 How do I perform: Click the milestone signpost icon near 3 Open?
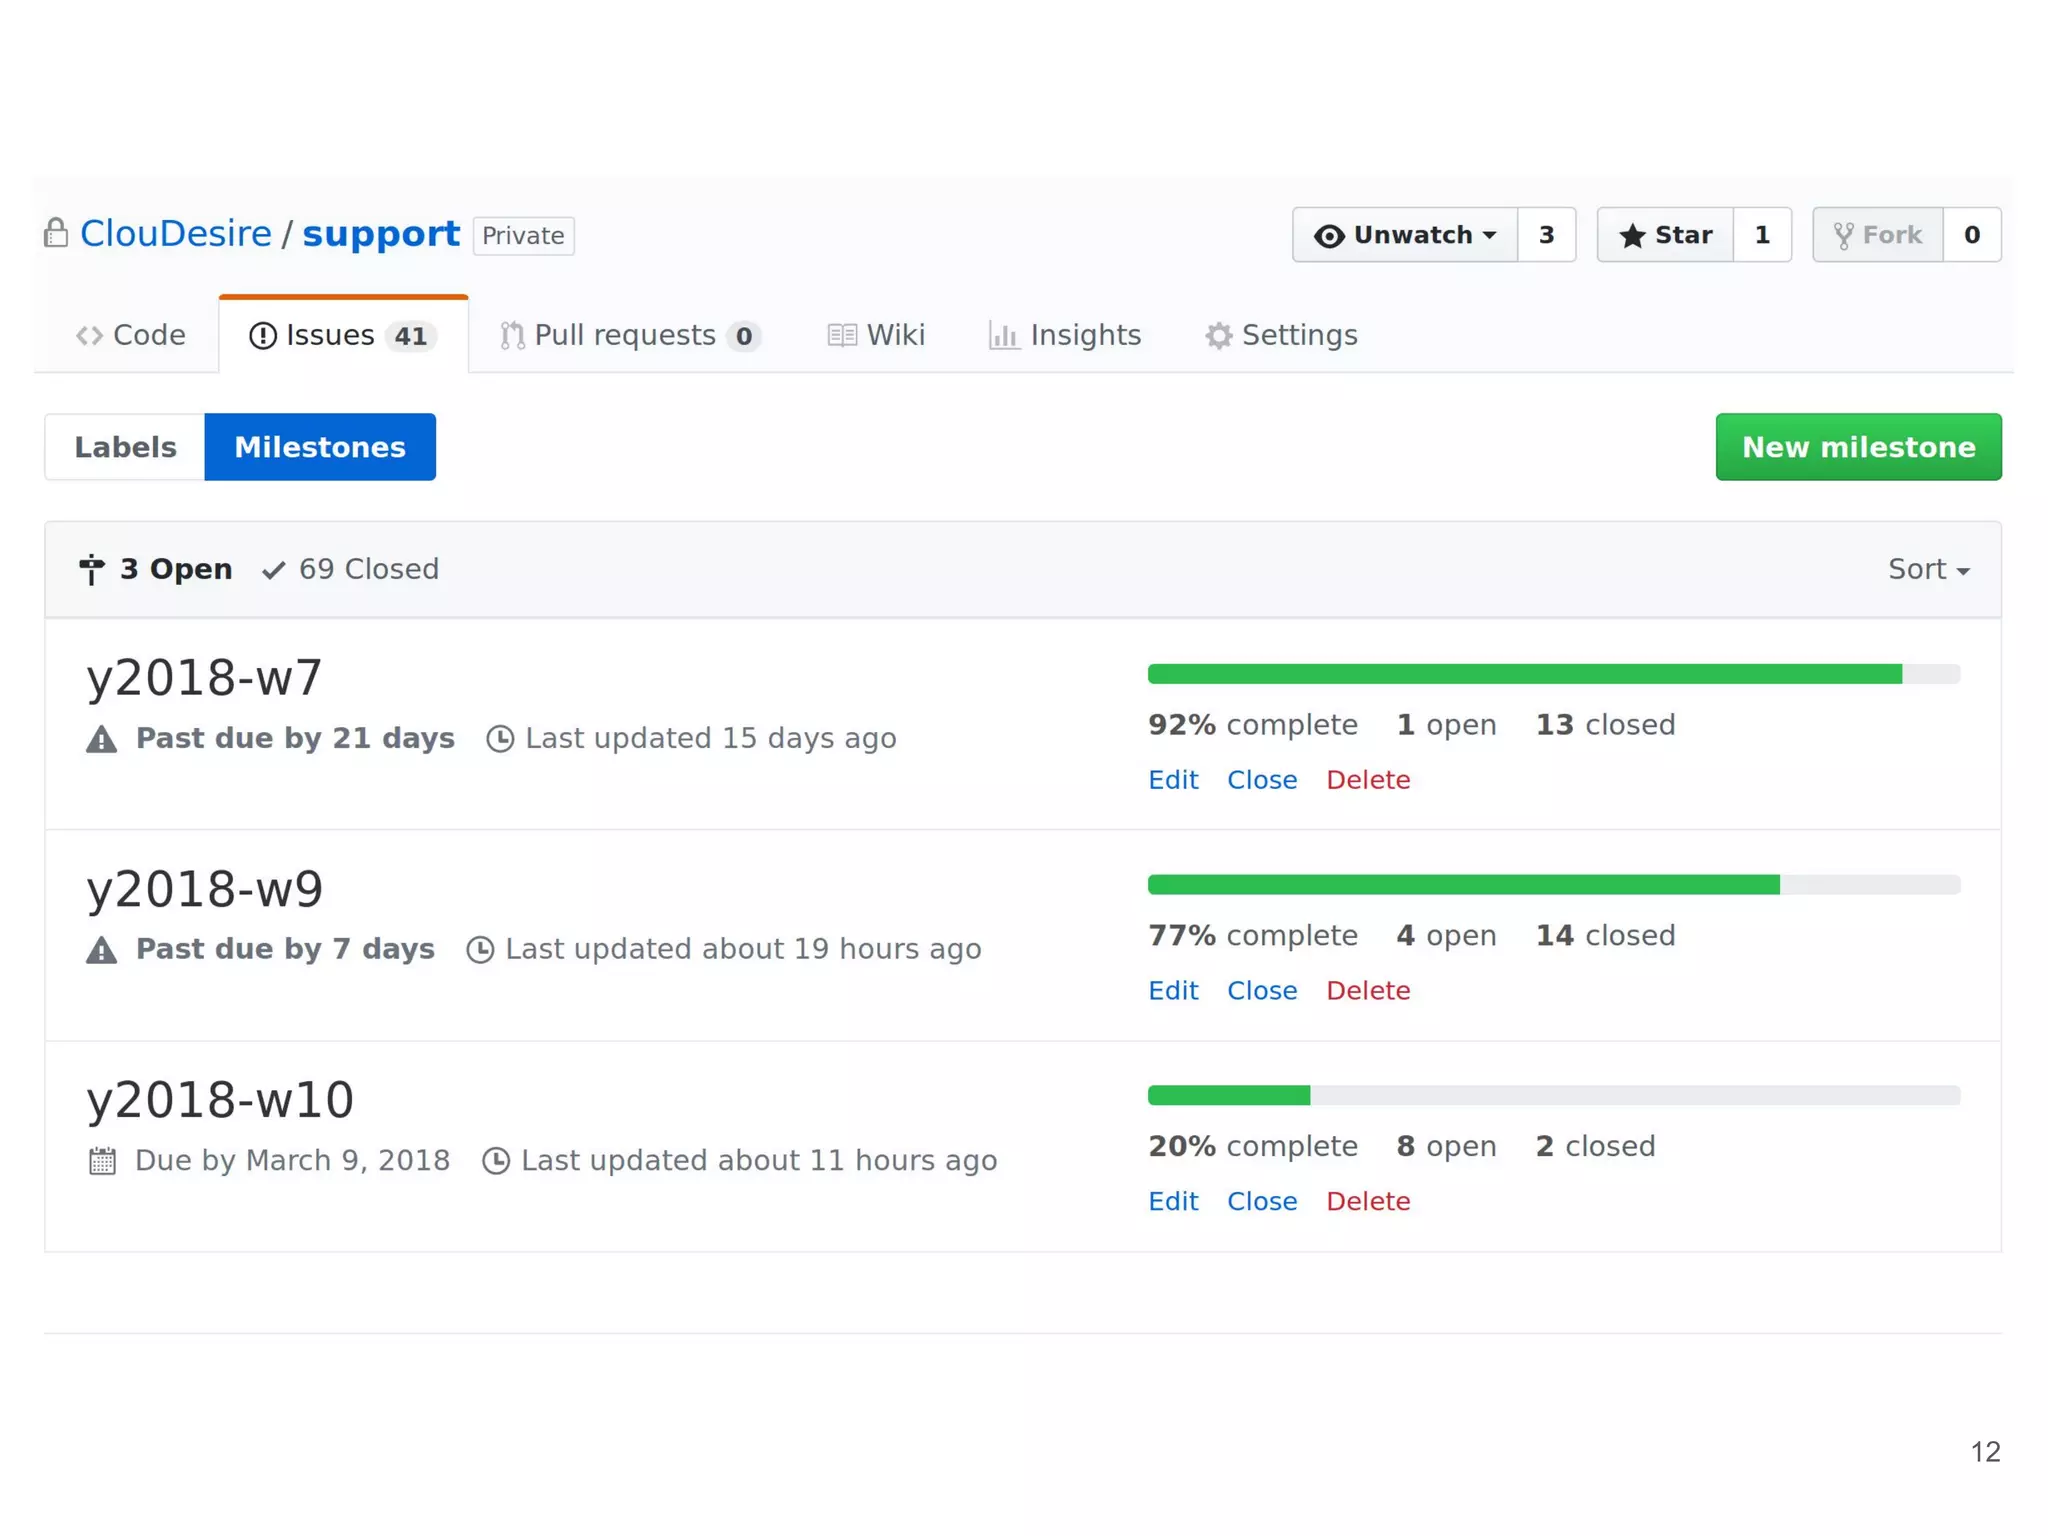pyautogui.click(x=91, y=569)
